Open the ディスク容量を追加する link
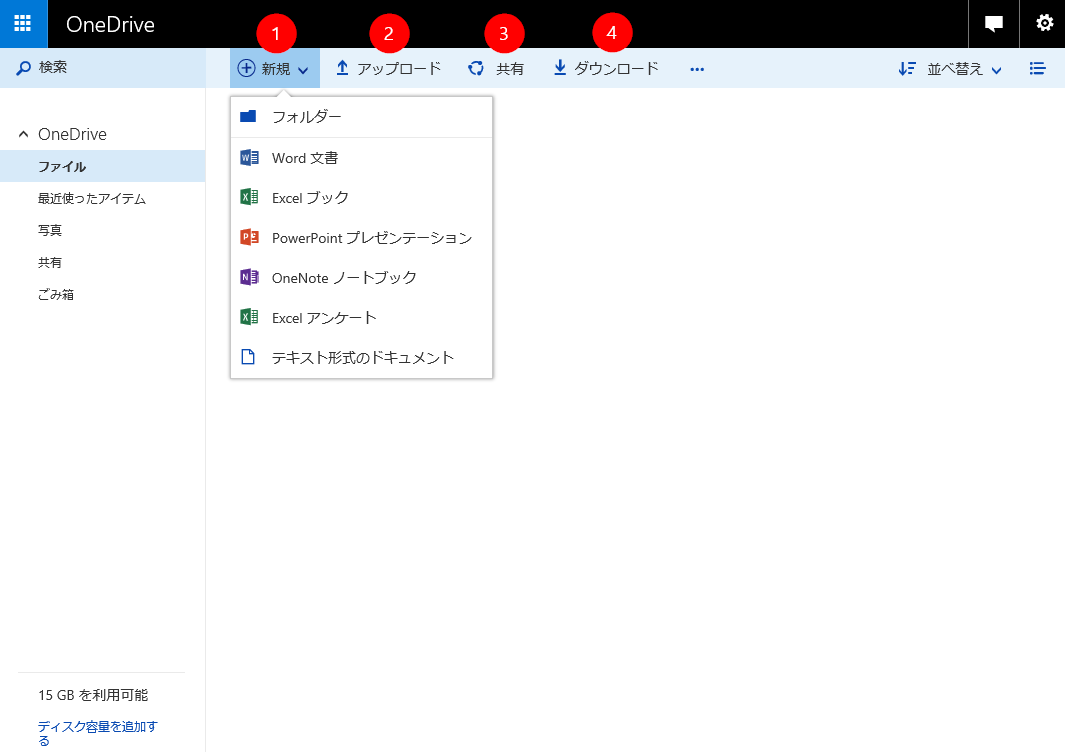 [x=97, y=733]
